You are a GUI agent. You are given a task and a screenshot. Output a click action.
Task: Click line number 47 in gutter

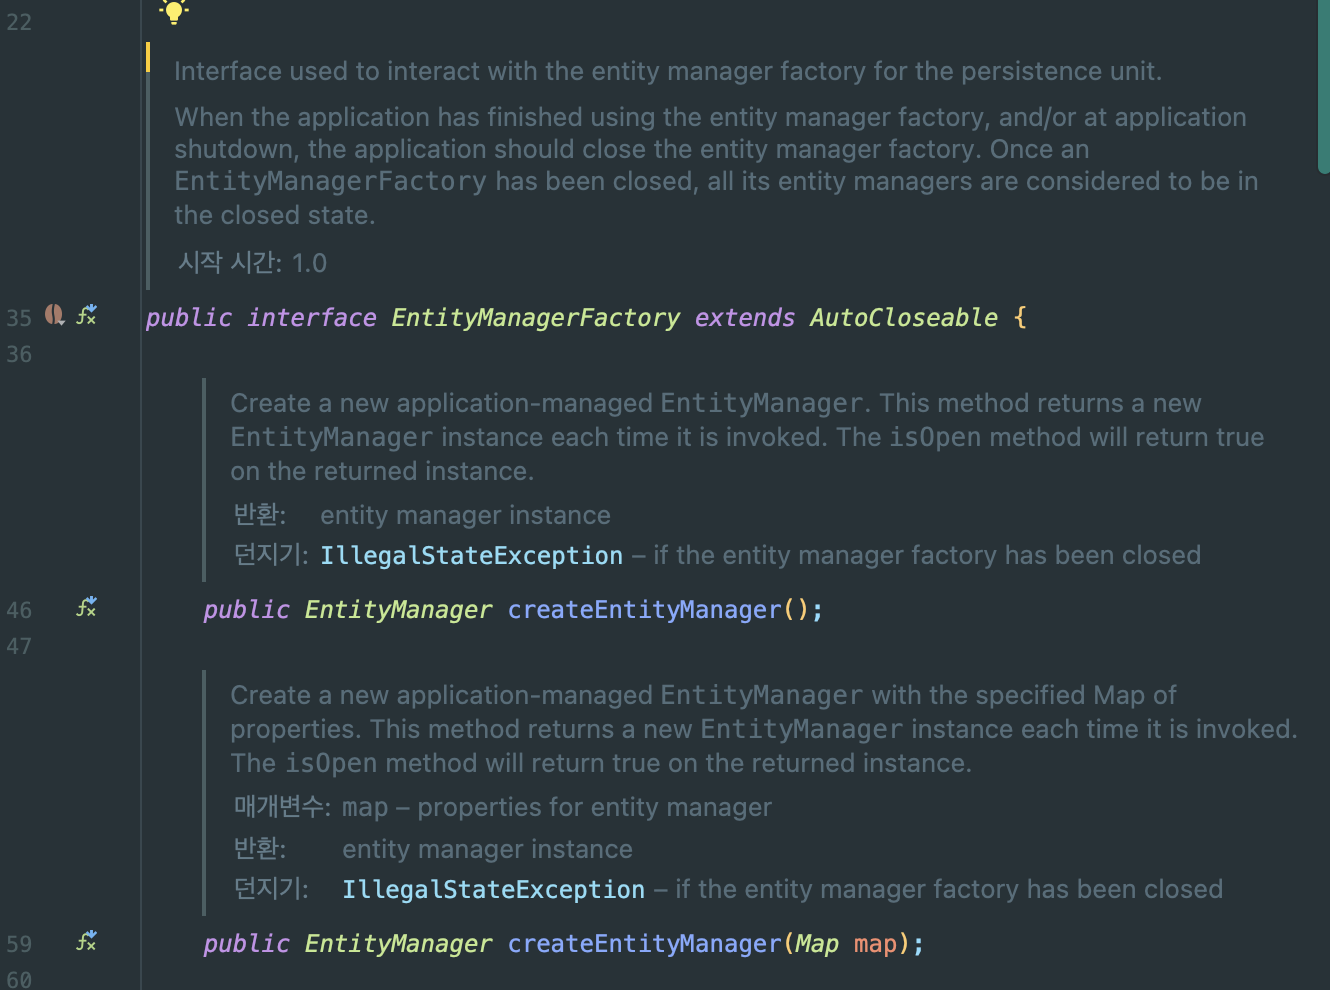pos(19,647)
